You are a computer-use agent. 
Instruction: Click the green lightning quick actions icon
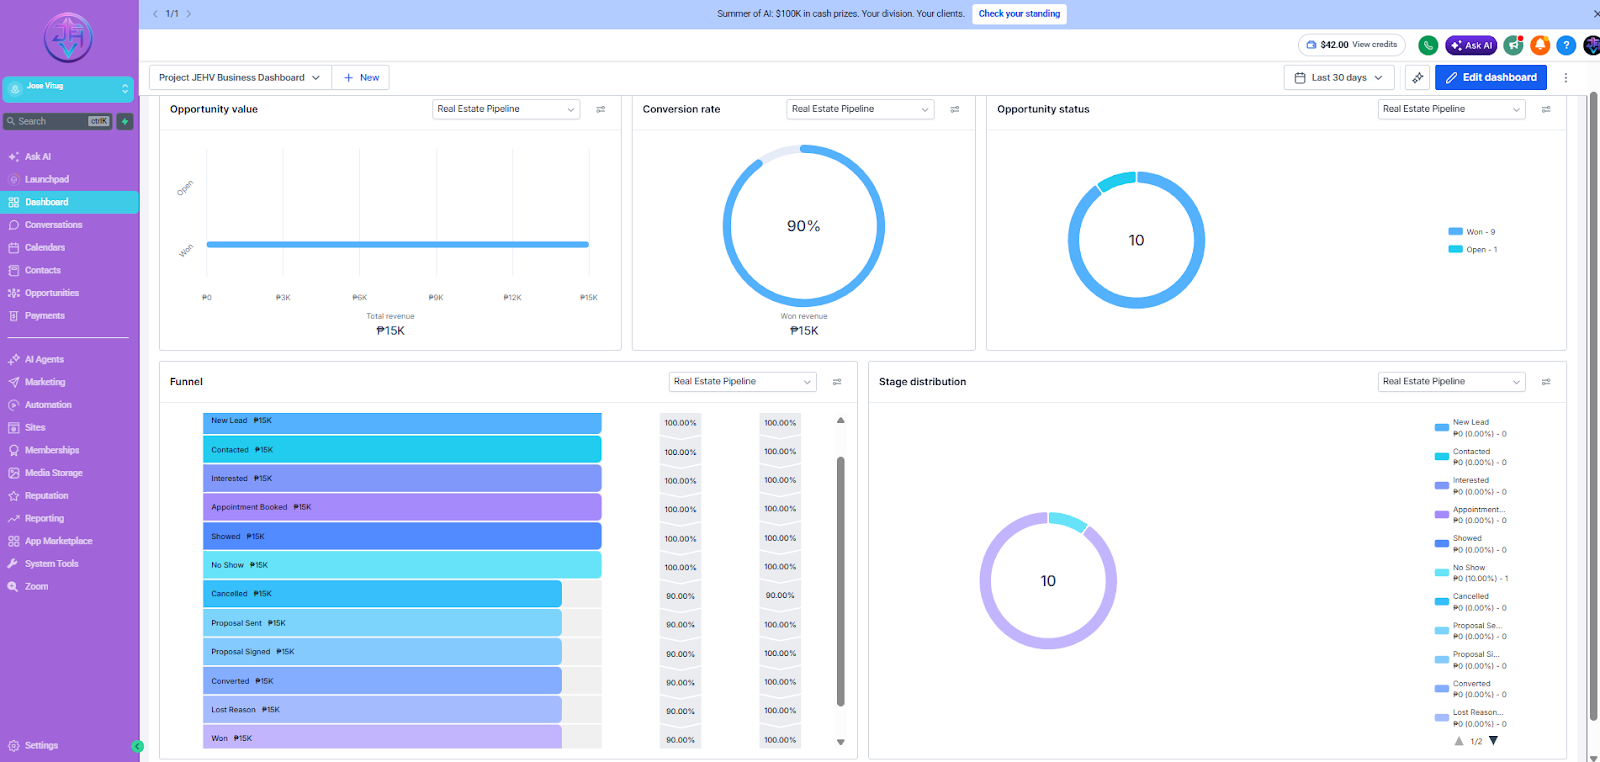125,121
